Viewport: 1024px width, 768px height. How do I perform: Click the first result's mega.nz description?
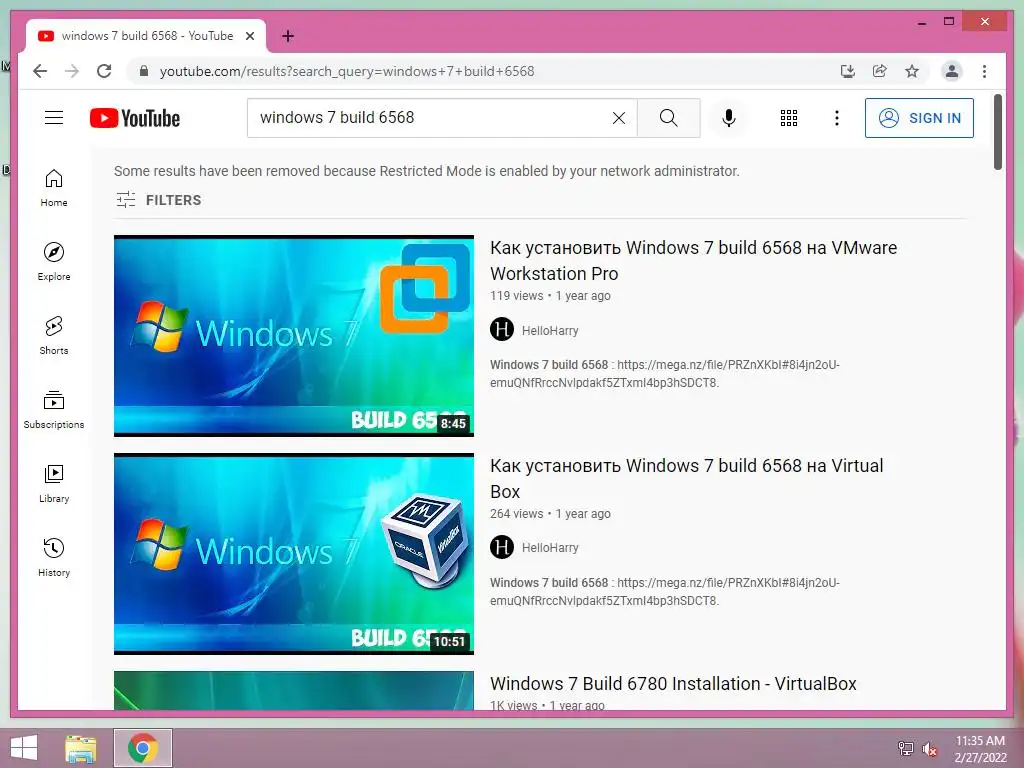pos(665,374)
